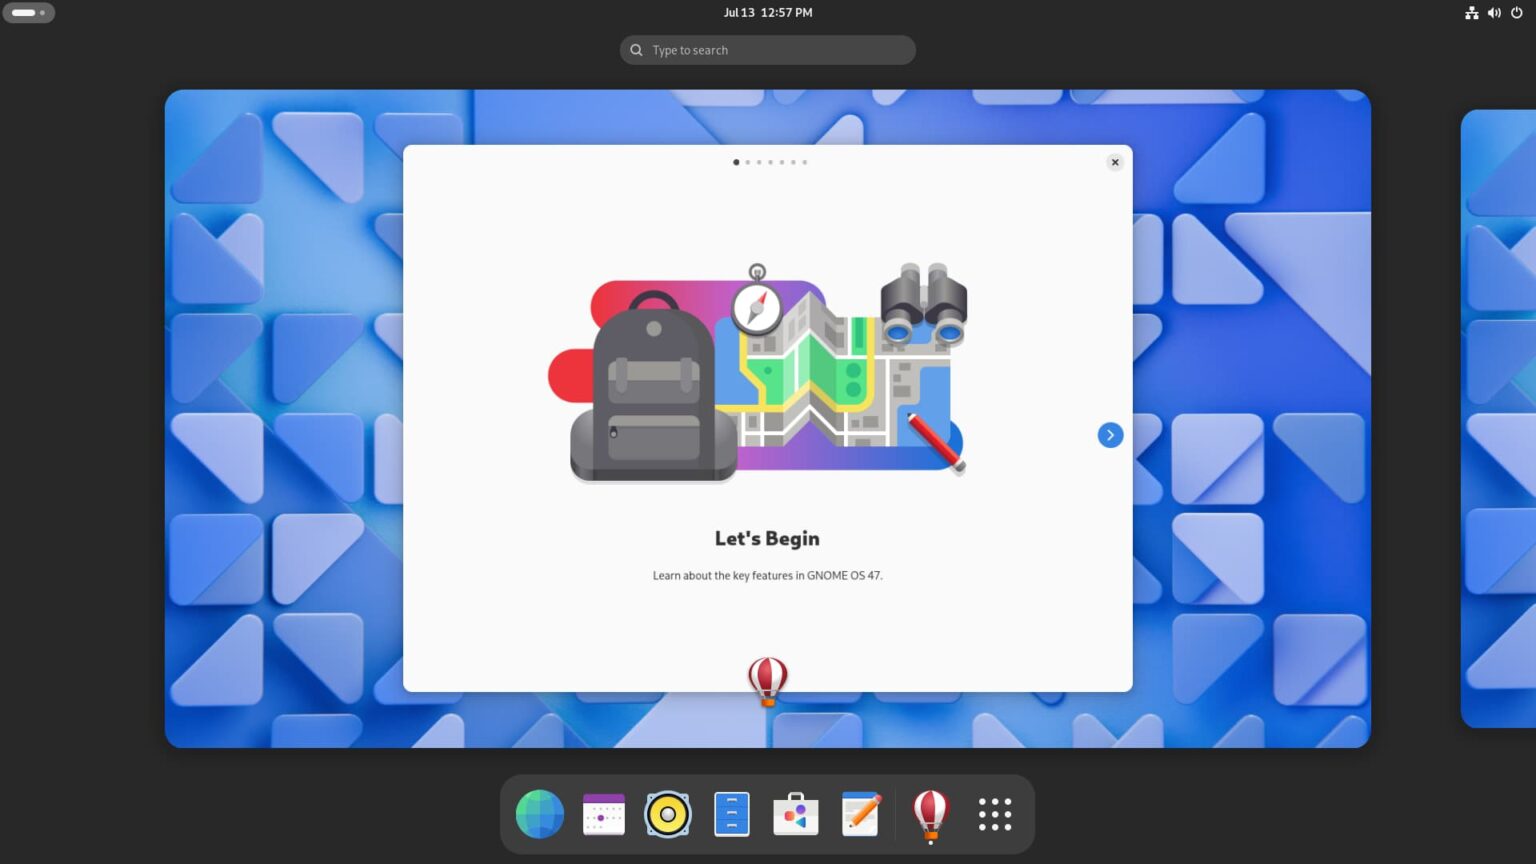Show all applications with the grid icon
Viewport: 1536px width, 864px height.
(x=994, y=814)
